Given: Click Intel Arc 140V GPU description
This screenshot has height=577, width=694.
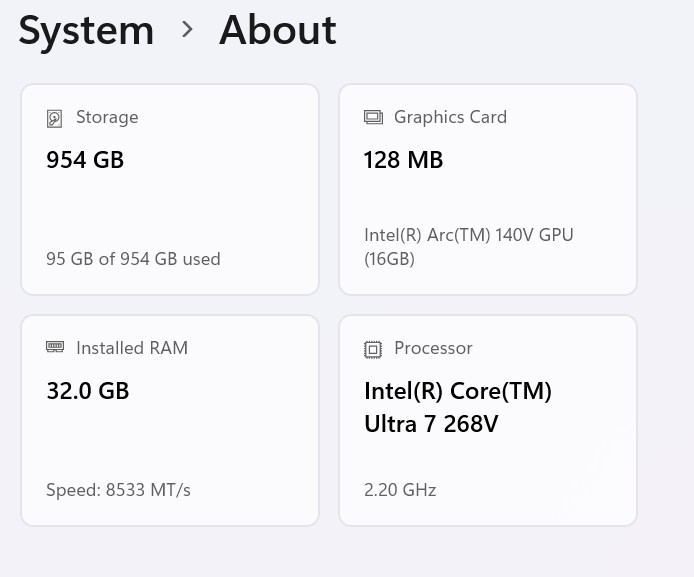Looking at the screenshot, I should point(468,247).
